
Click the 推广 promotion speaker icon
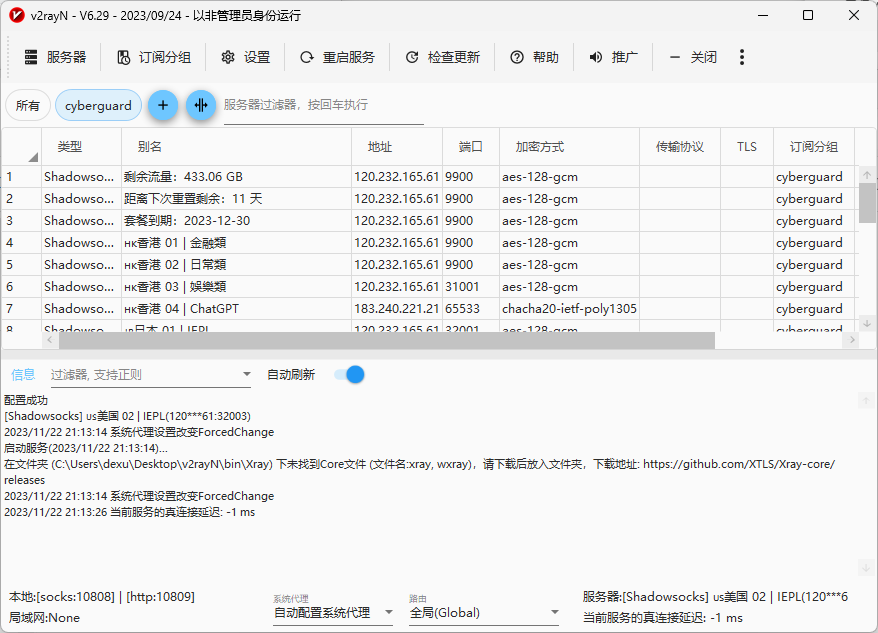point(596,58)
